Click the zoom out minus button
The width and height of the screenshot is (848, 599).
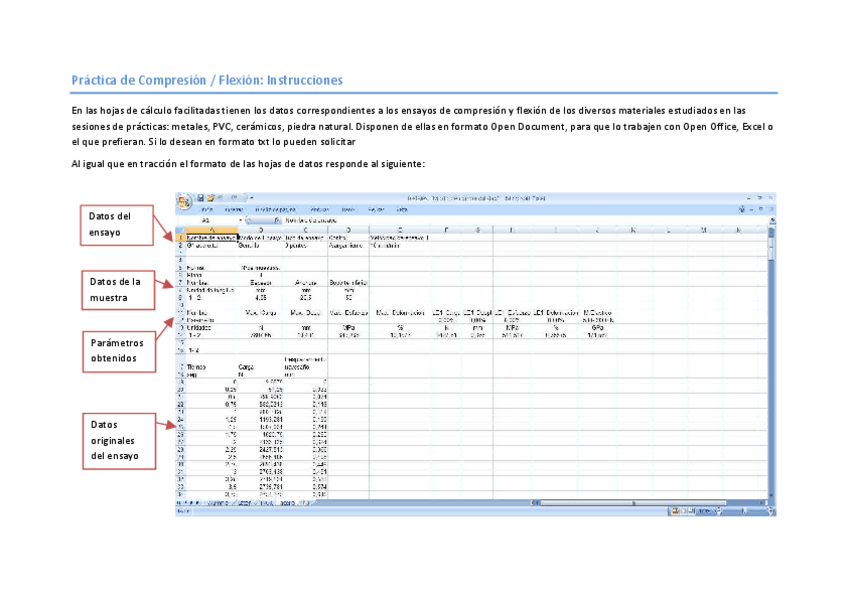click(x=719, y=511)
